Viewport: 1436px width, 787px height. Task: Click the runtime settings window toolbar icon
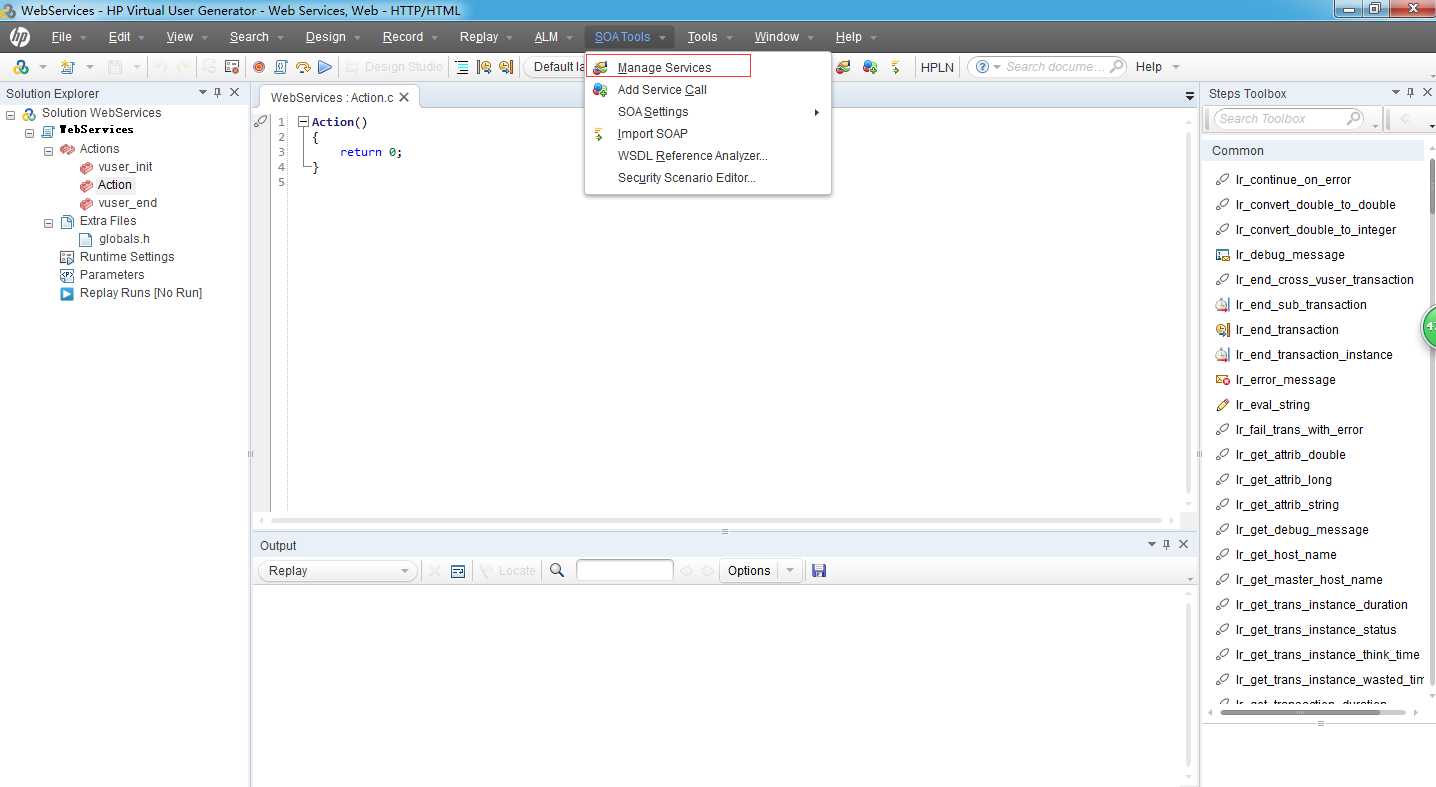(232, 67)
